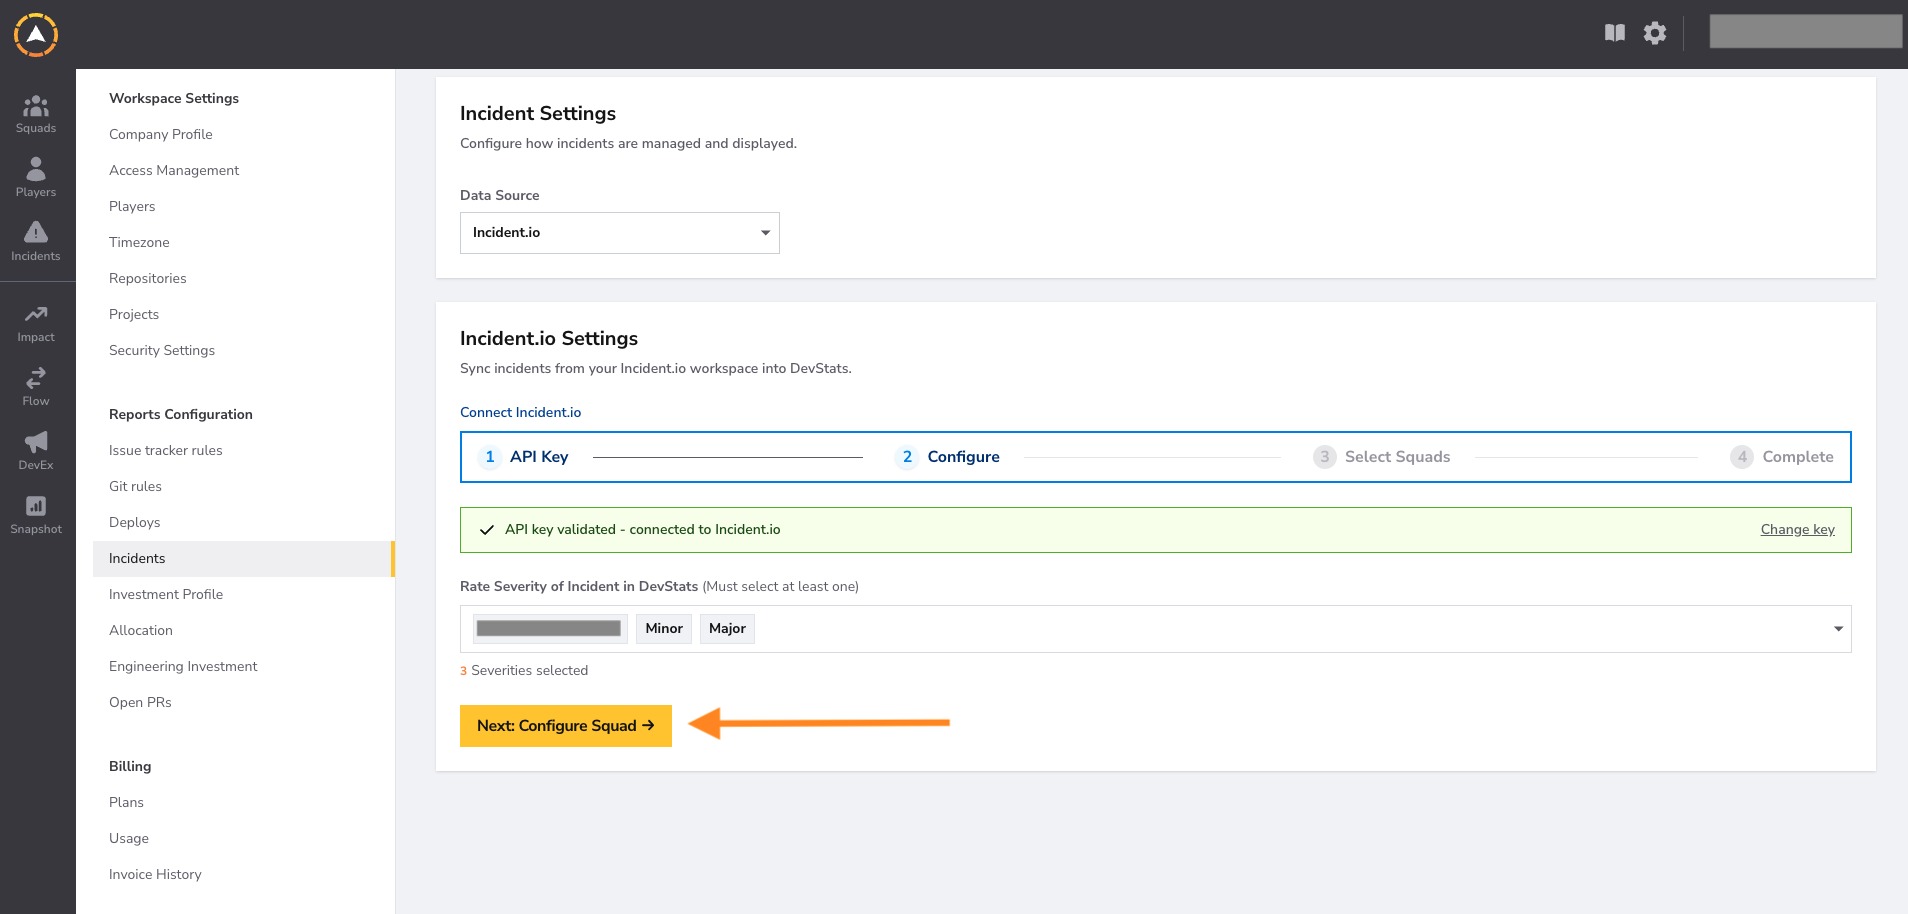The height and width of the screenshot is (914, 1908).
Task: Open Allocation configuration
Action: tap(141, 630)
